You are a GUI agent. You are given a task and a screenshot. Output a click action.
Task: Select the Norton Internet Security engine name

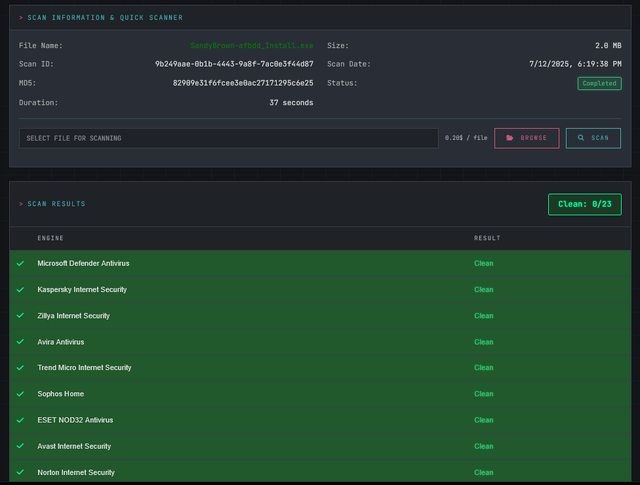point(76,472)
